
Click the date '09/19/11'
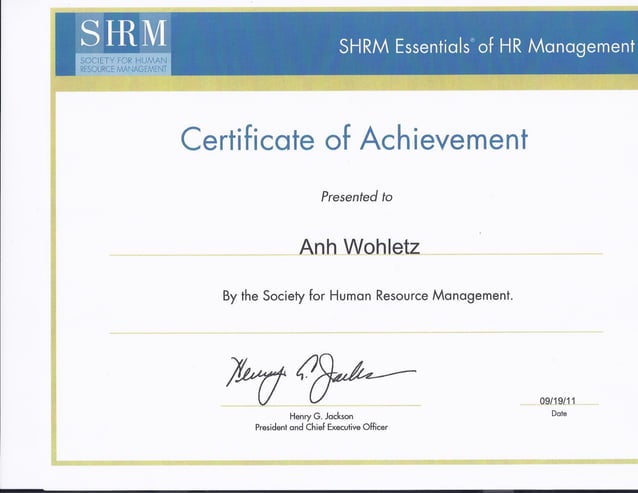[x=557, y=401]
